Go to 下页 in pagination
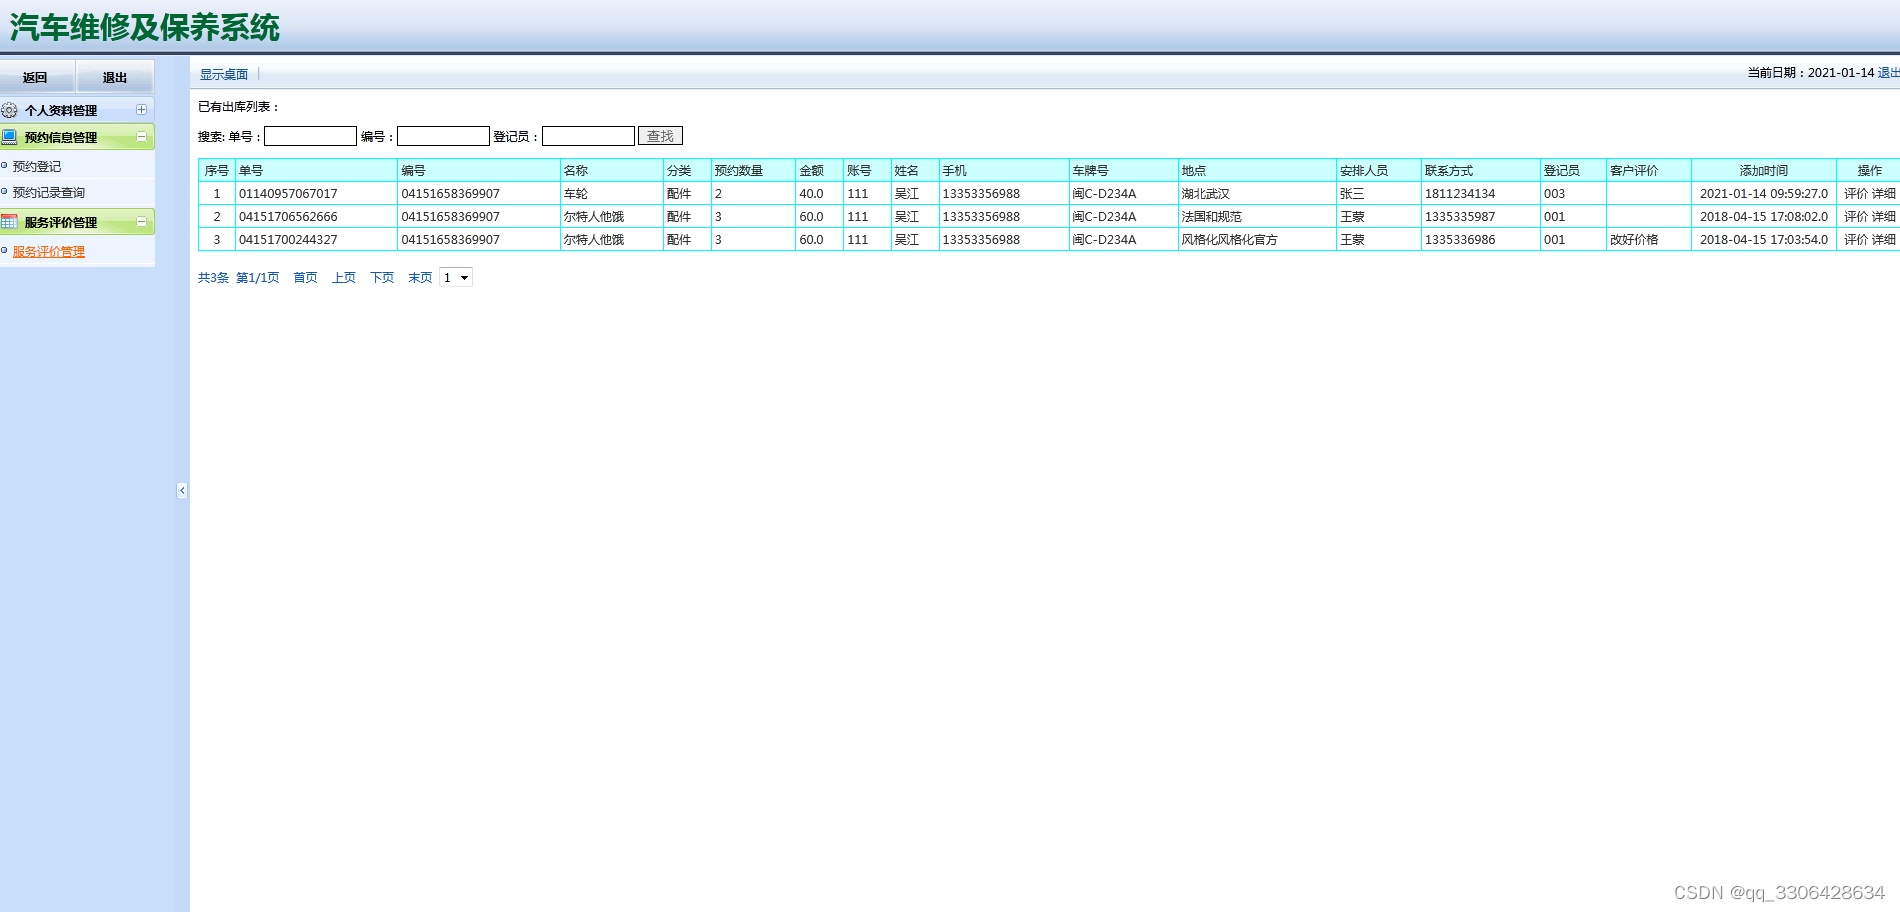 click(x=382, y=278)
